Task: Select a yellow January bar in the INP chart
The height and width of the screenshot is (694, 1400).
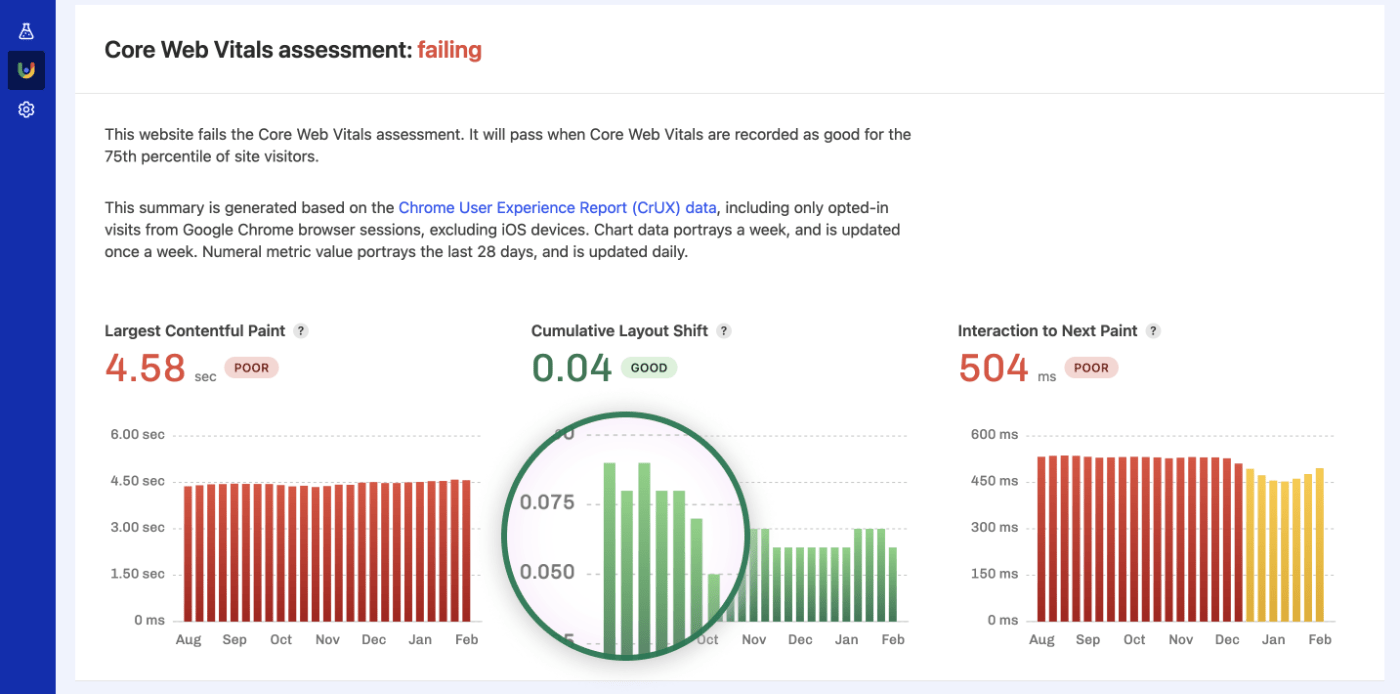Action: [1276, 545]
